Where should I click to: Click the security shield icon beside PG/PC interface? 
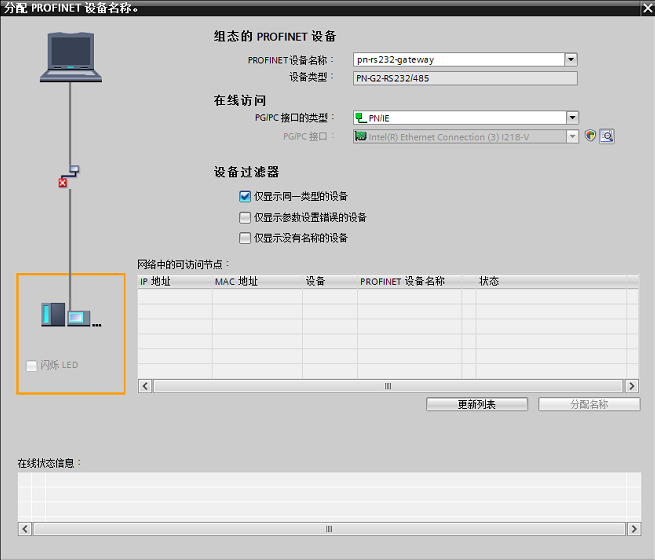(590, 136)
